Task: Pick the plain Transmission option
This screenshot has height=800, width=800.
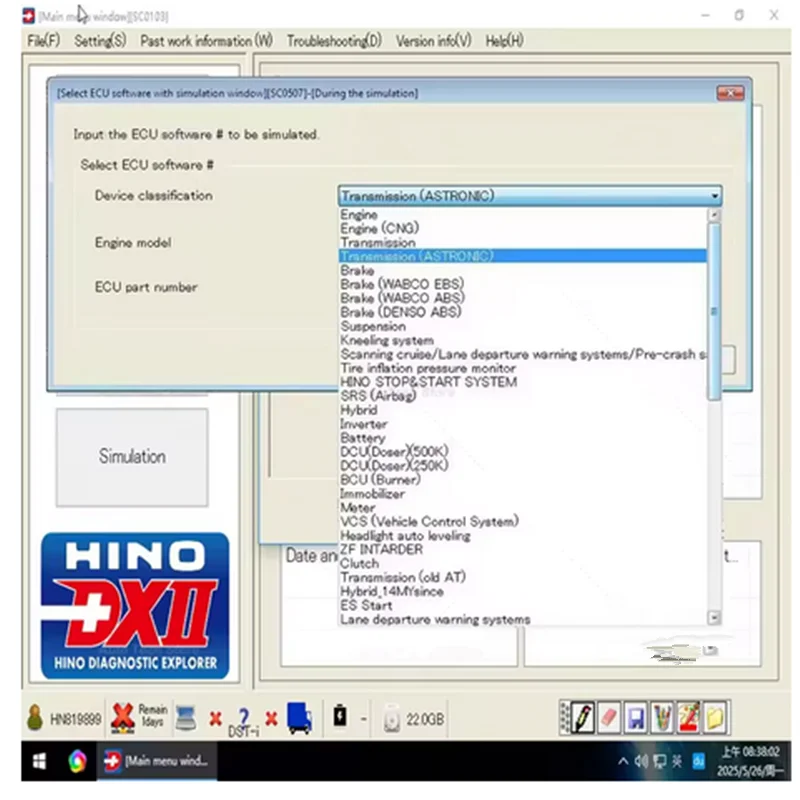Action: [523, 242]
